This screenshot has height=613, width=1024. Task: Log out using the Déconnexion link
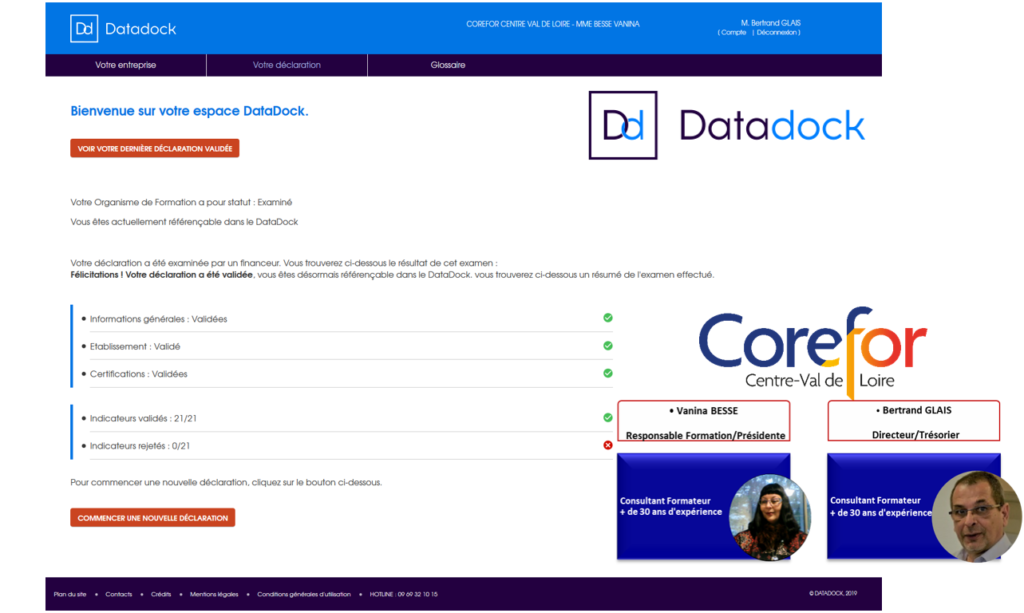point(776,33)
